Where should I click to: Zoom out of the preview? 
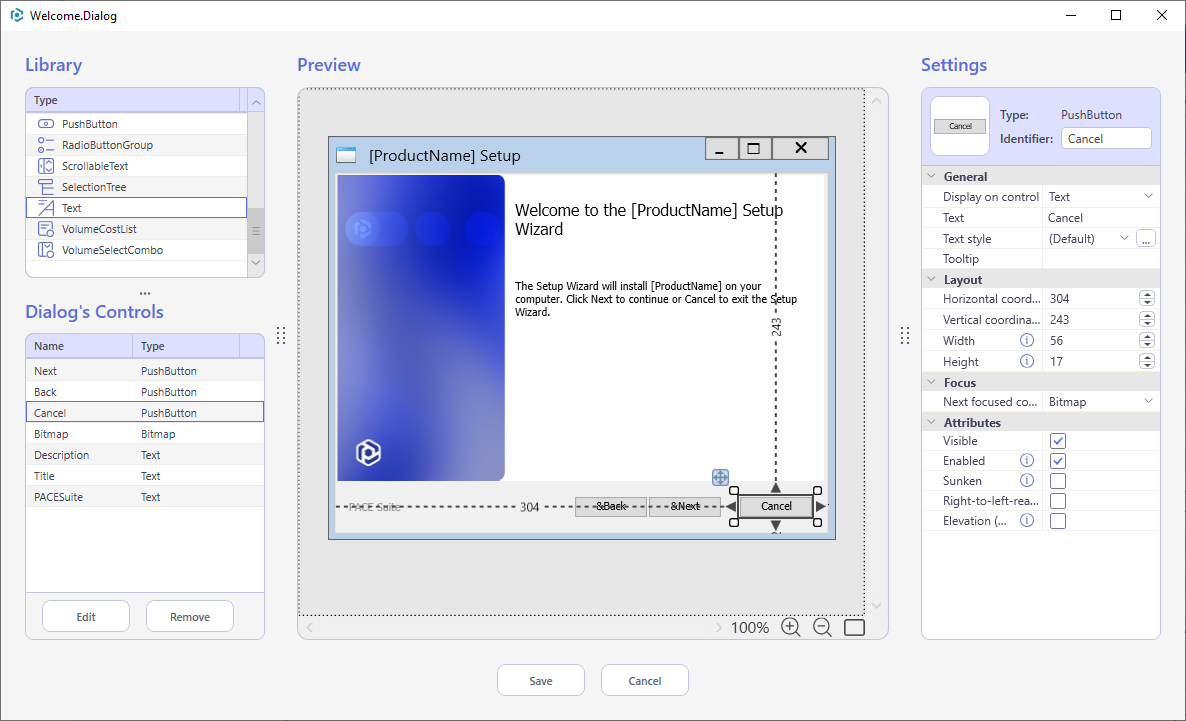click(822, 627)
